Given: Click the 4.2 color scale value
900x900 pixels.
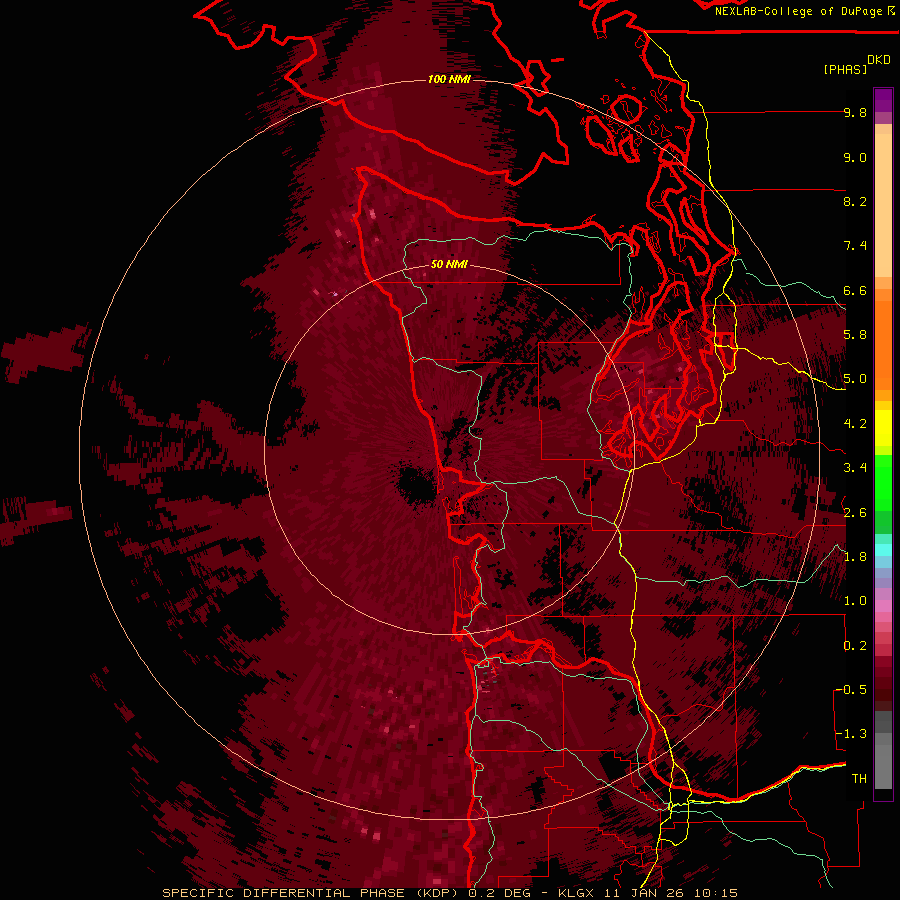Looking at the screenshot, I should pyautogui.click(x=855, y=424).
